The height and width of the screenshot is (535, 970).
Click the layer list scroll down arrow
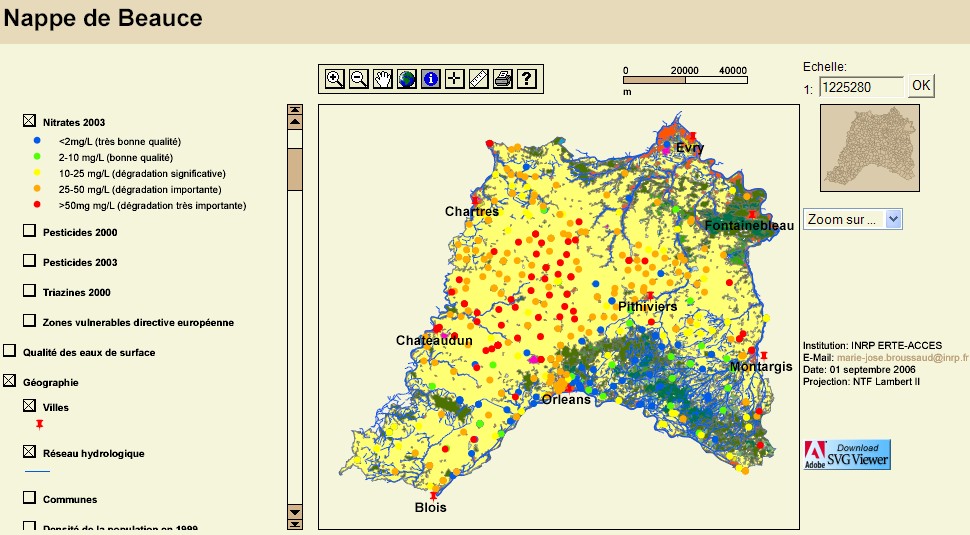point(295,513)
